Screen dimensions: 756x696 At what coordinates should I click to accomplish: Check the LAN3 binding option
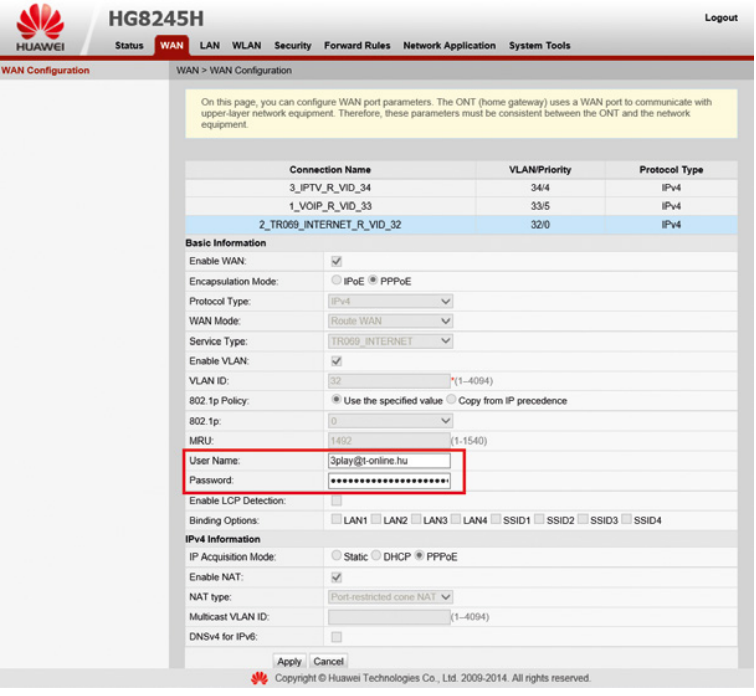click(416, 519)
